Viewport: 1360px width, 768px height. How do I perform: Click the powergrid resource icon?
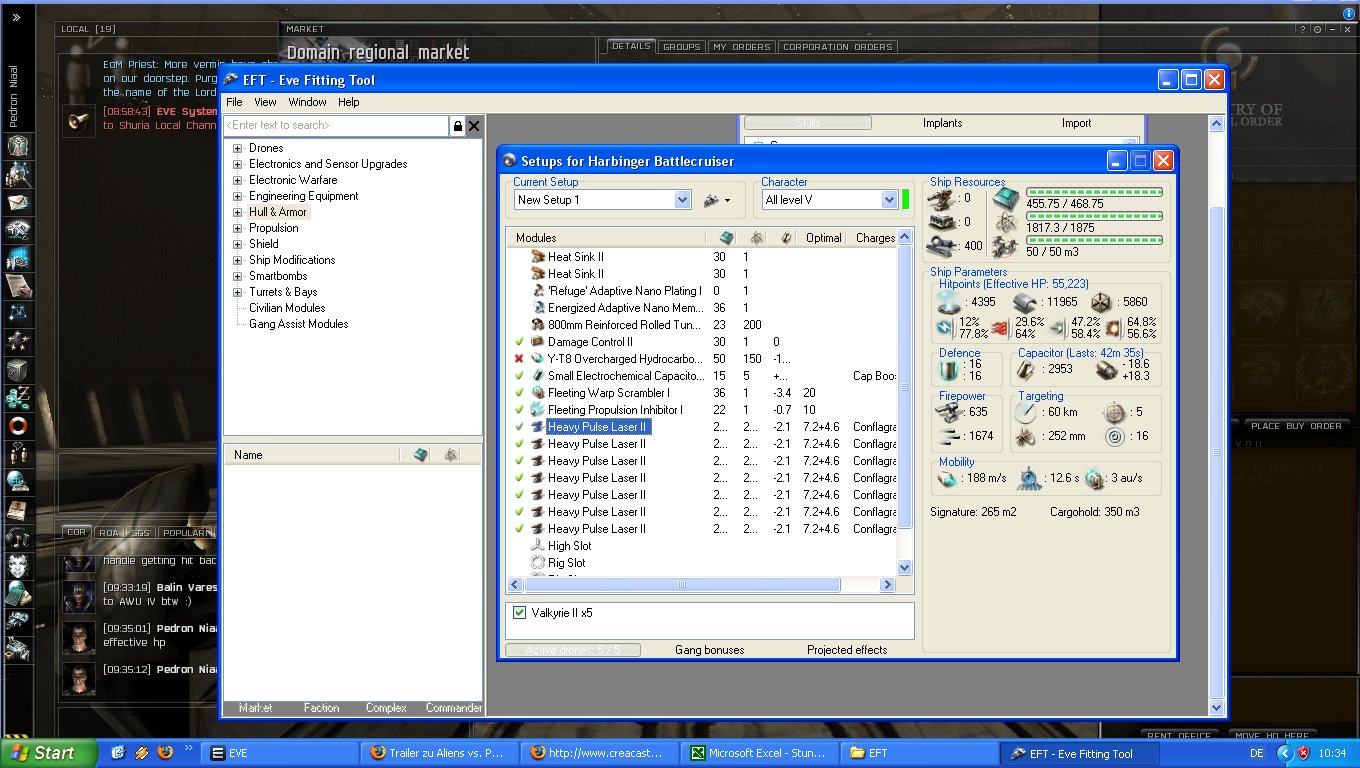[1007, 222]
